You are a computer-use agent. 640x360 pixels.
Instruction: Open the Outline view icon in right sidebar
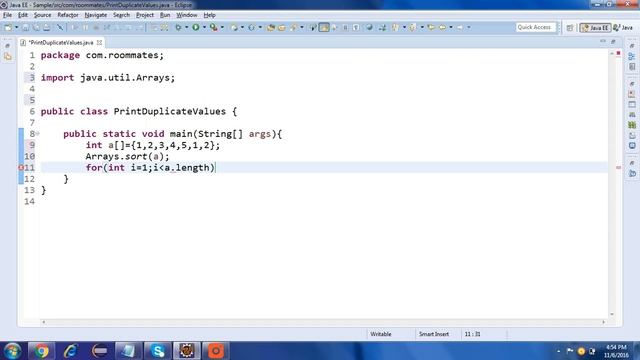pyautogui.click(x=632, y=56)
